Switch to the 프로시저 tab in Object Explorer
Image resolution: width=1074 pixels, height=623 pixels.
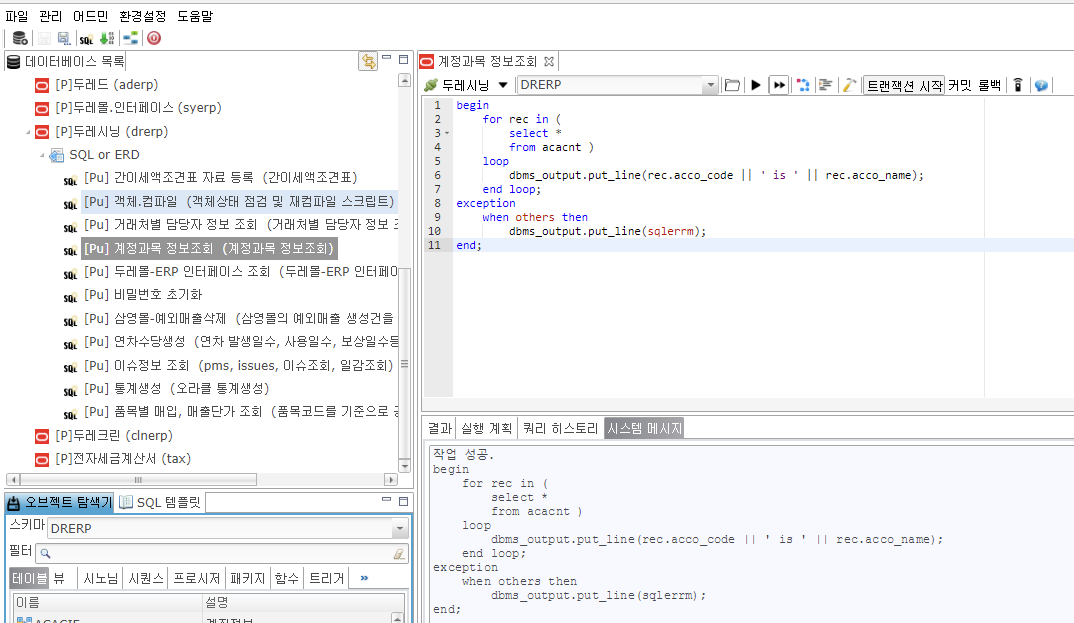[x=197, y=577]
